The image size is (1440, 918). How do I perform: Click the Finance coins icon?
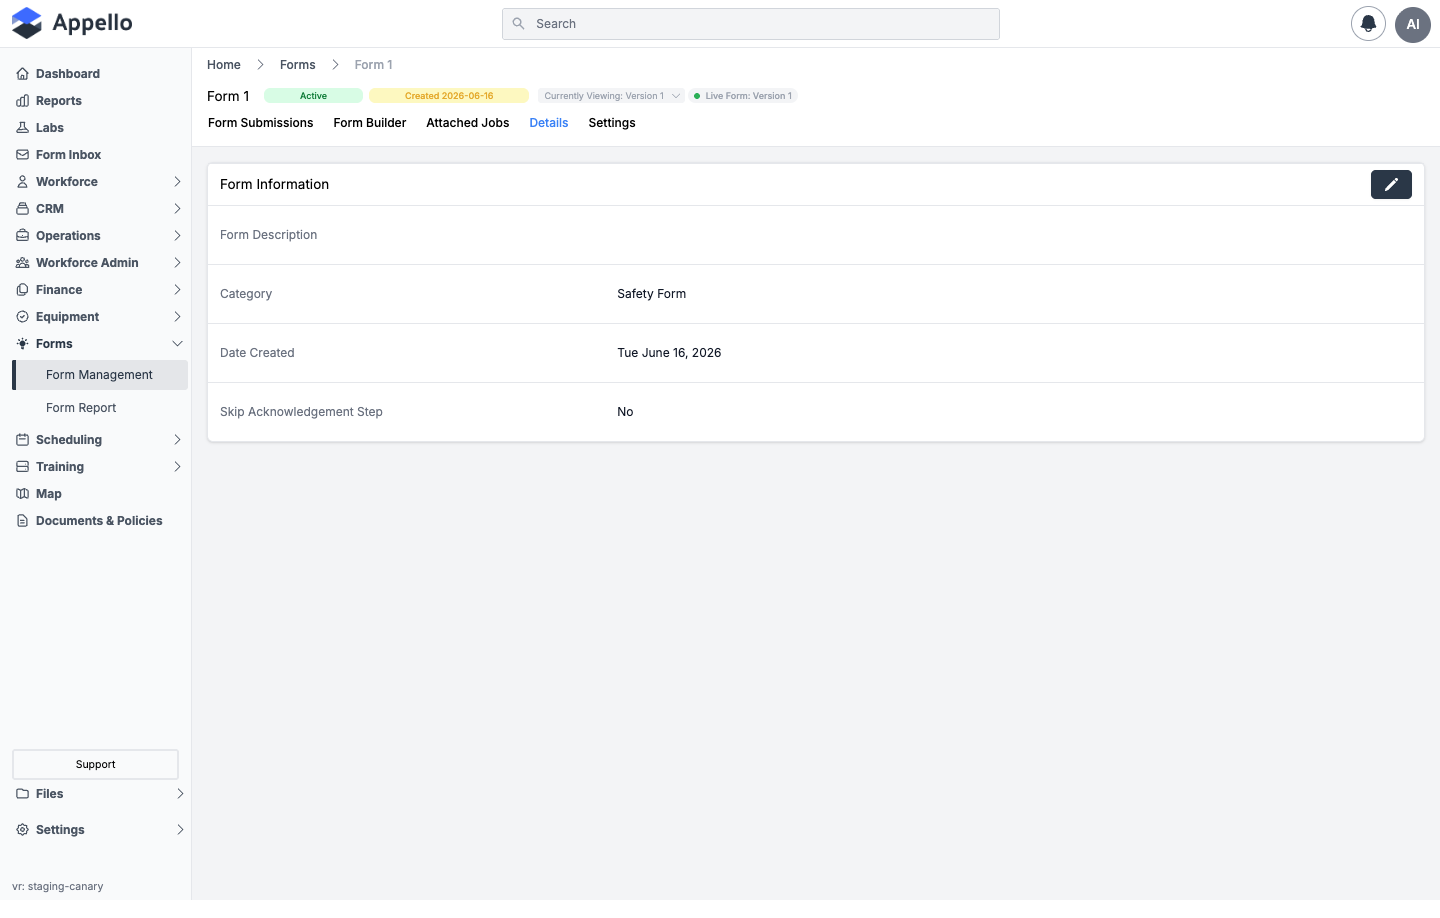coord(22,290)
